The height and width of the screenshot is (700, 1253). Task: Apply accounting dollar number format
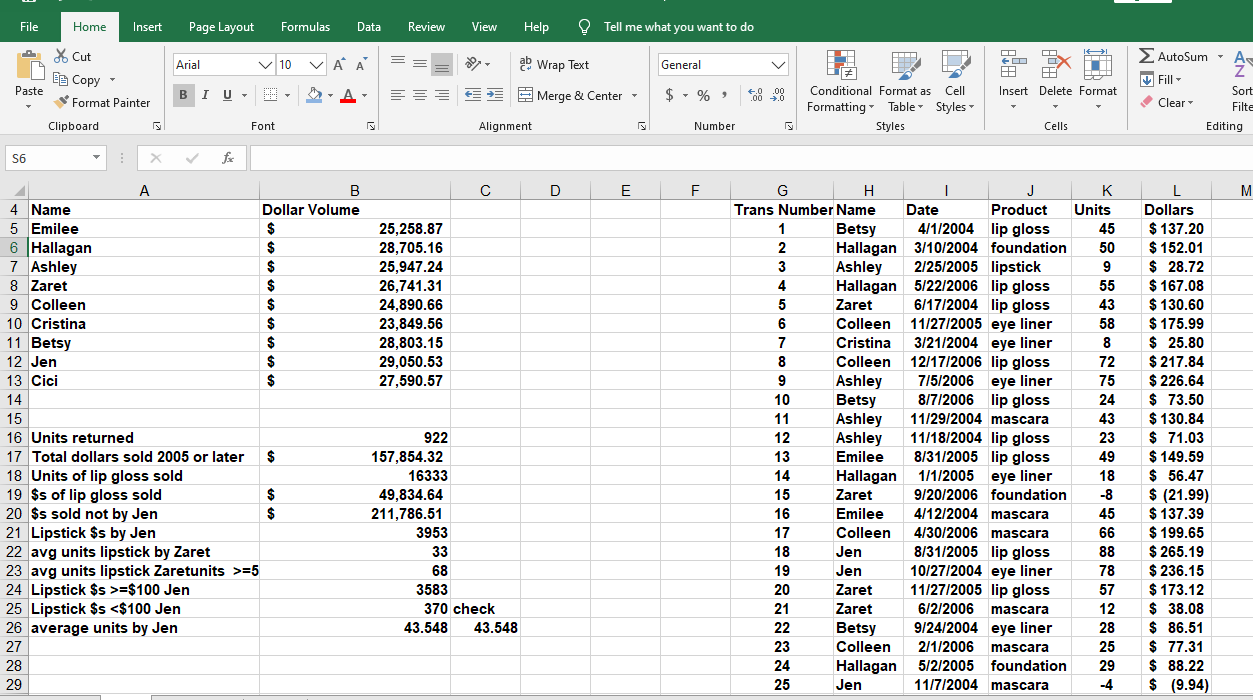(669, 95)
